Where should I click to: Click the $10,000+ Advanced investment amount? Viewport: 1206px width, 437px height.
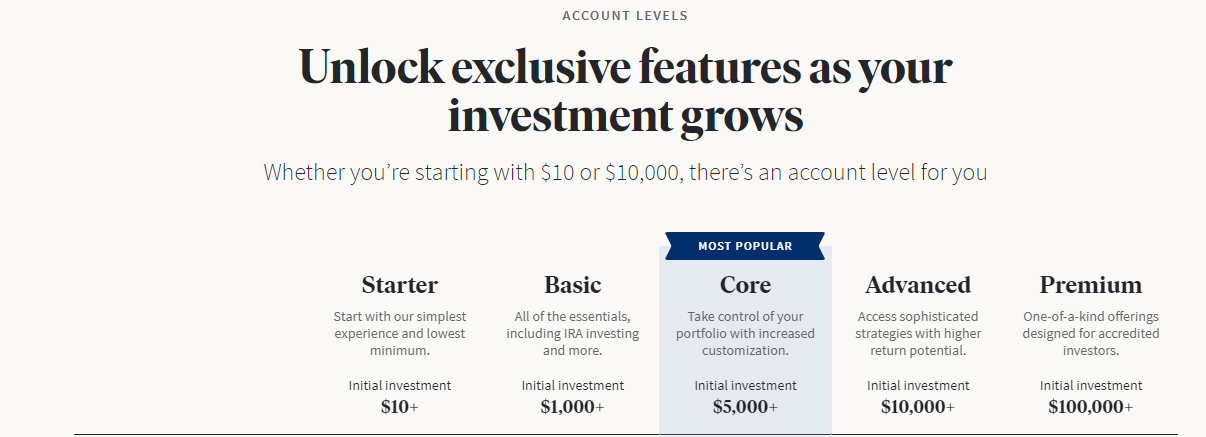point(918,407)
